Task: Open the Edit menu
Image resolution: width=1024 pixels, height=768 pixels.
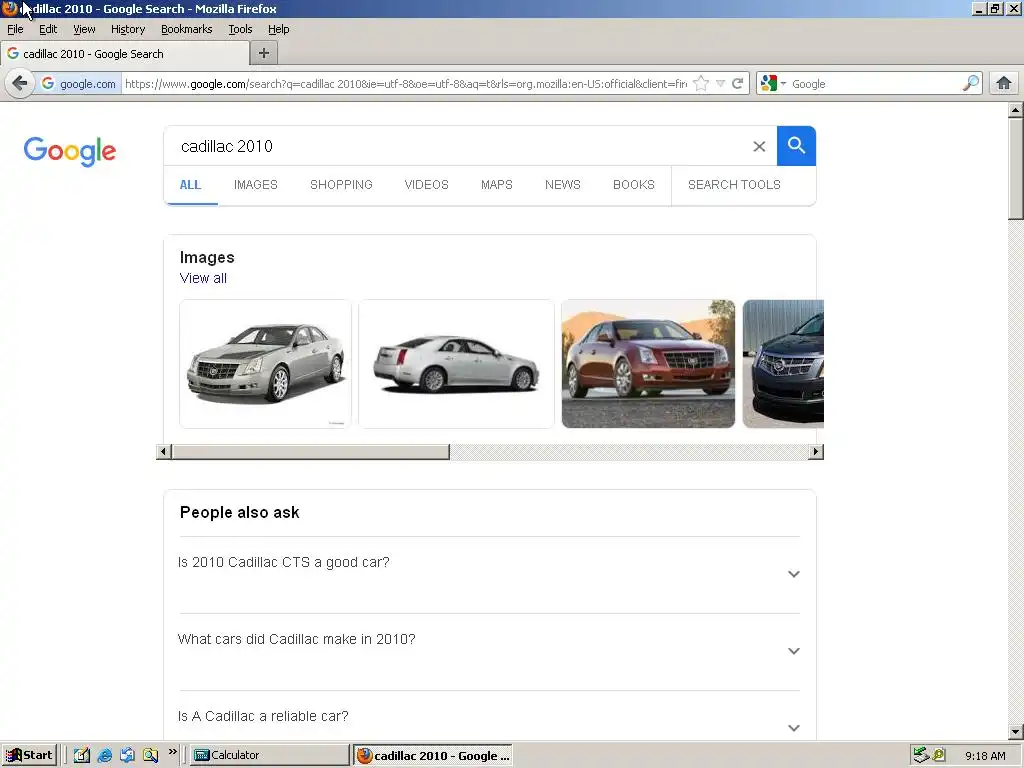Action: [x=48, y=29]
